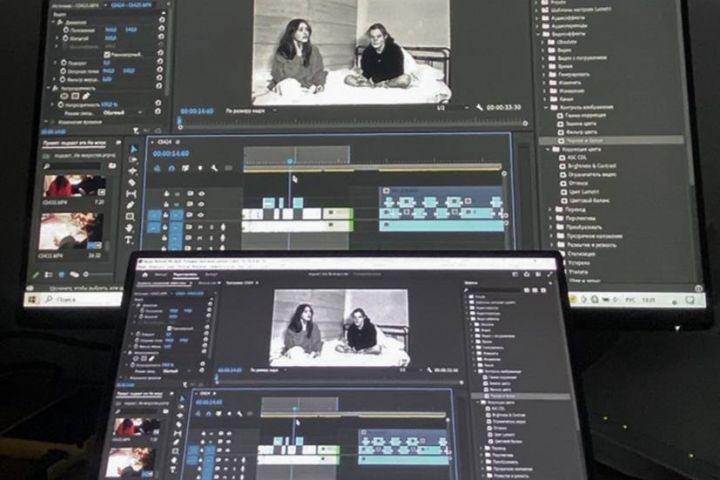Select the Selection arrow tool on large monitor
The height and width of the screenshot is (480, 720).
[133, 149]
